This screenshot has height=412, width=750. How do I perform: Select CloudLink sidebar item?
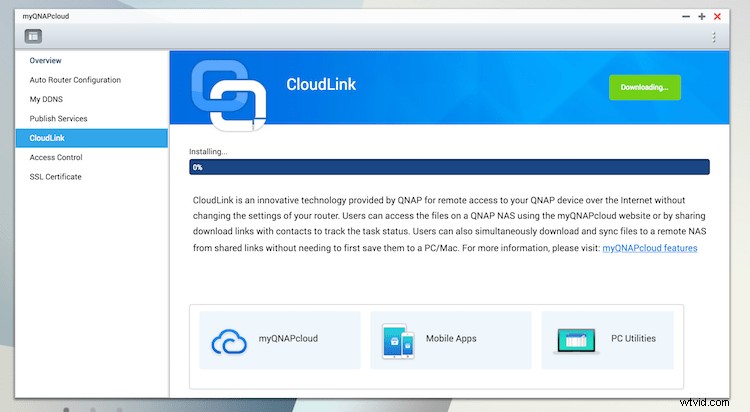tap(91, 138)
